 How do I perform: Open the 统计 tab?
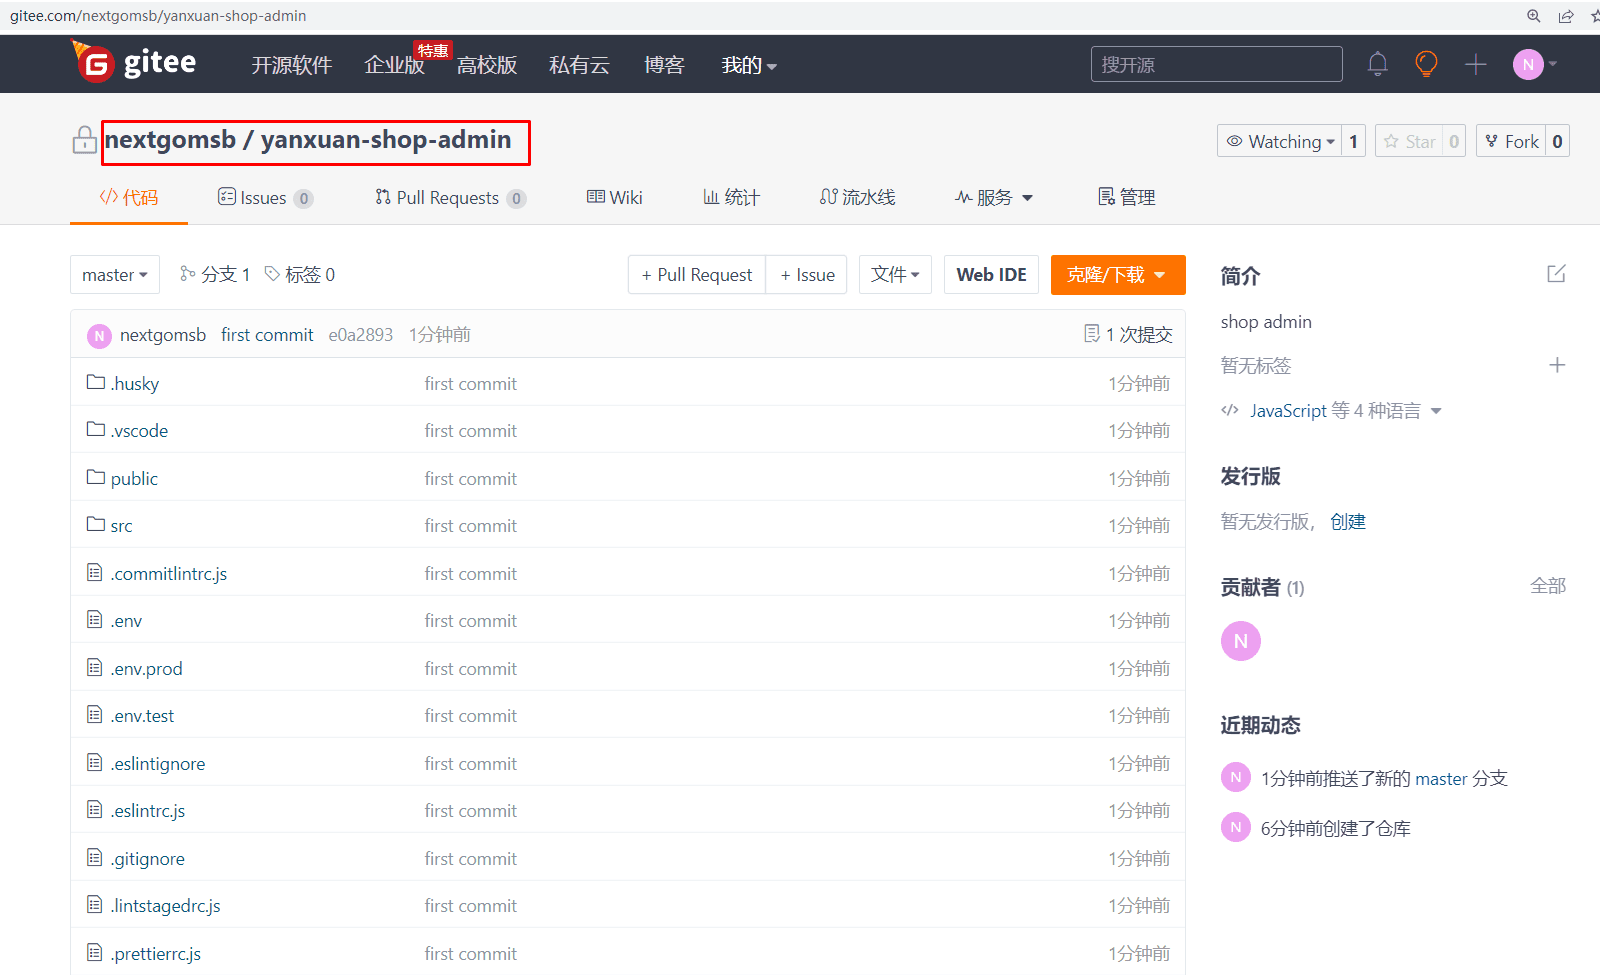pos(731,197)
